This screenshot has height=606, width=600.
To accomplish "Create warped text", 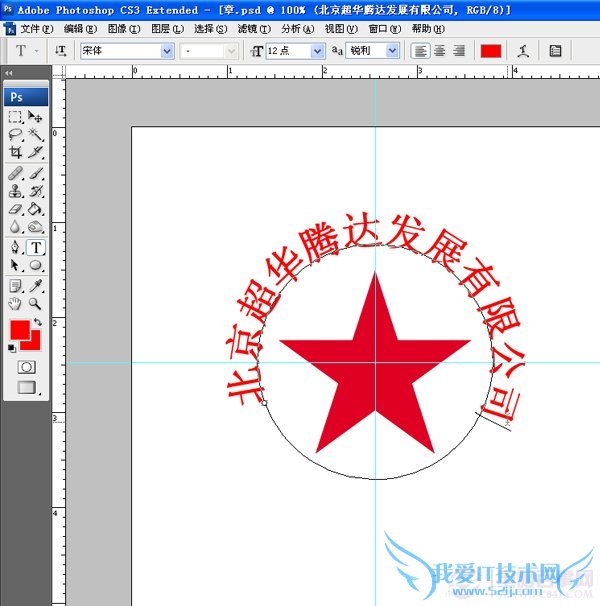I will (x=523, y=51).
